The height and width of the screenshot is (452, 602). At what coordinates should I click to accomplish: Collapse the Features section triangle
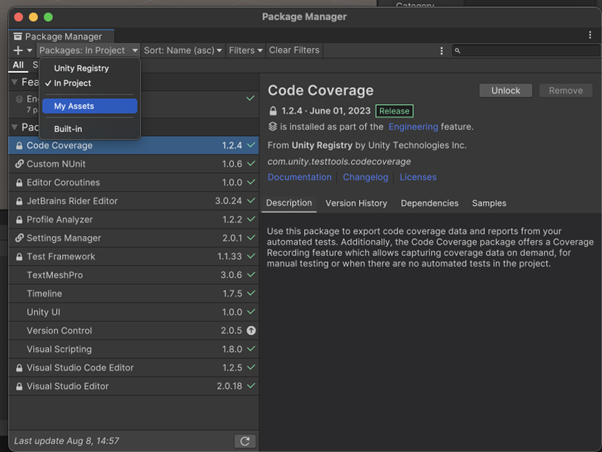15,82
